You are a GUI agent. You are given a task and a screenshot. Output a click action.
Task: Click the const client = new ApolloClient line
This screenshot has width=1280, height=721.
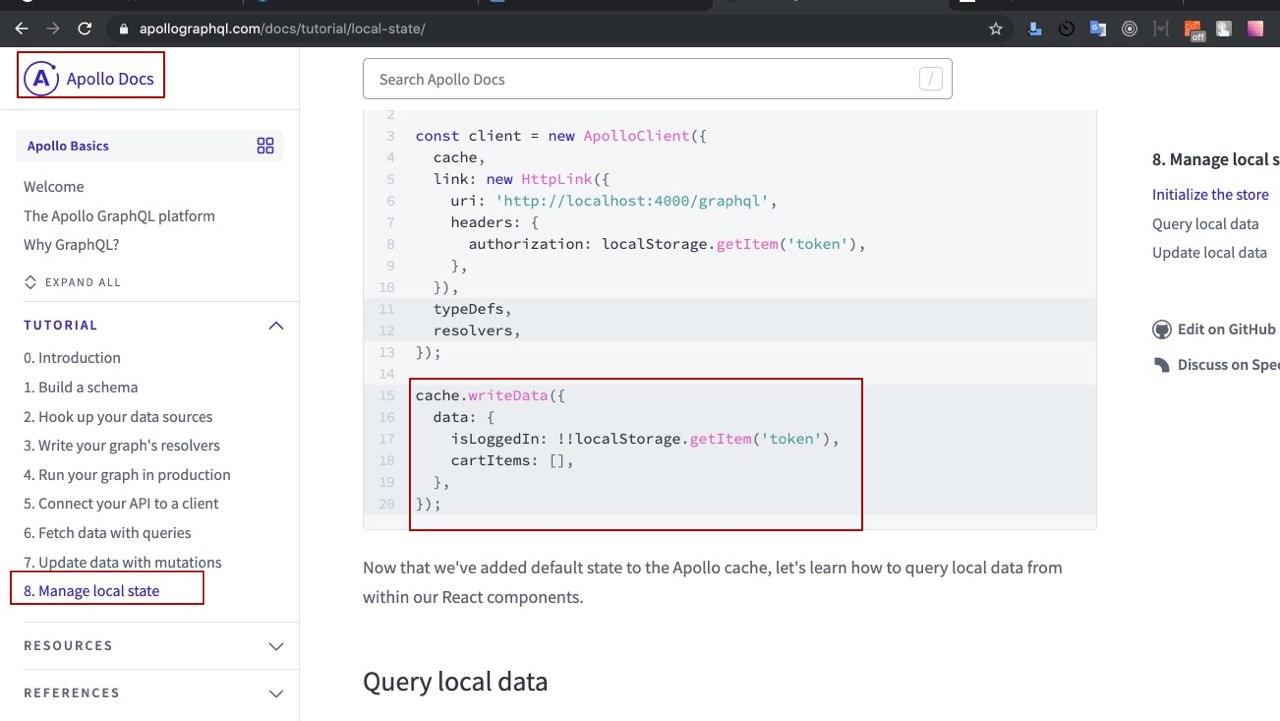(561, 136)
